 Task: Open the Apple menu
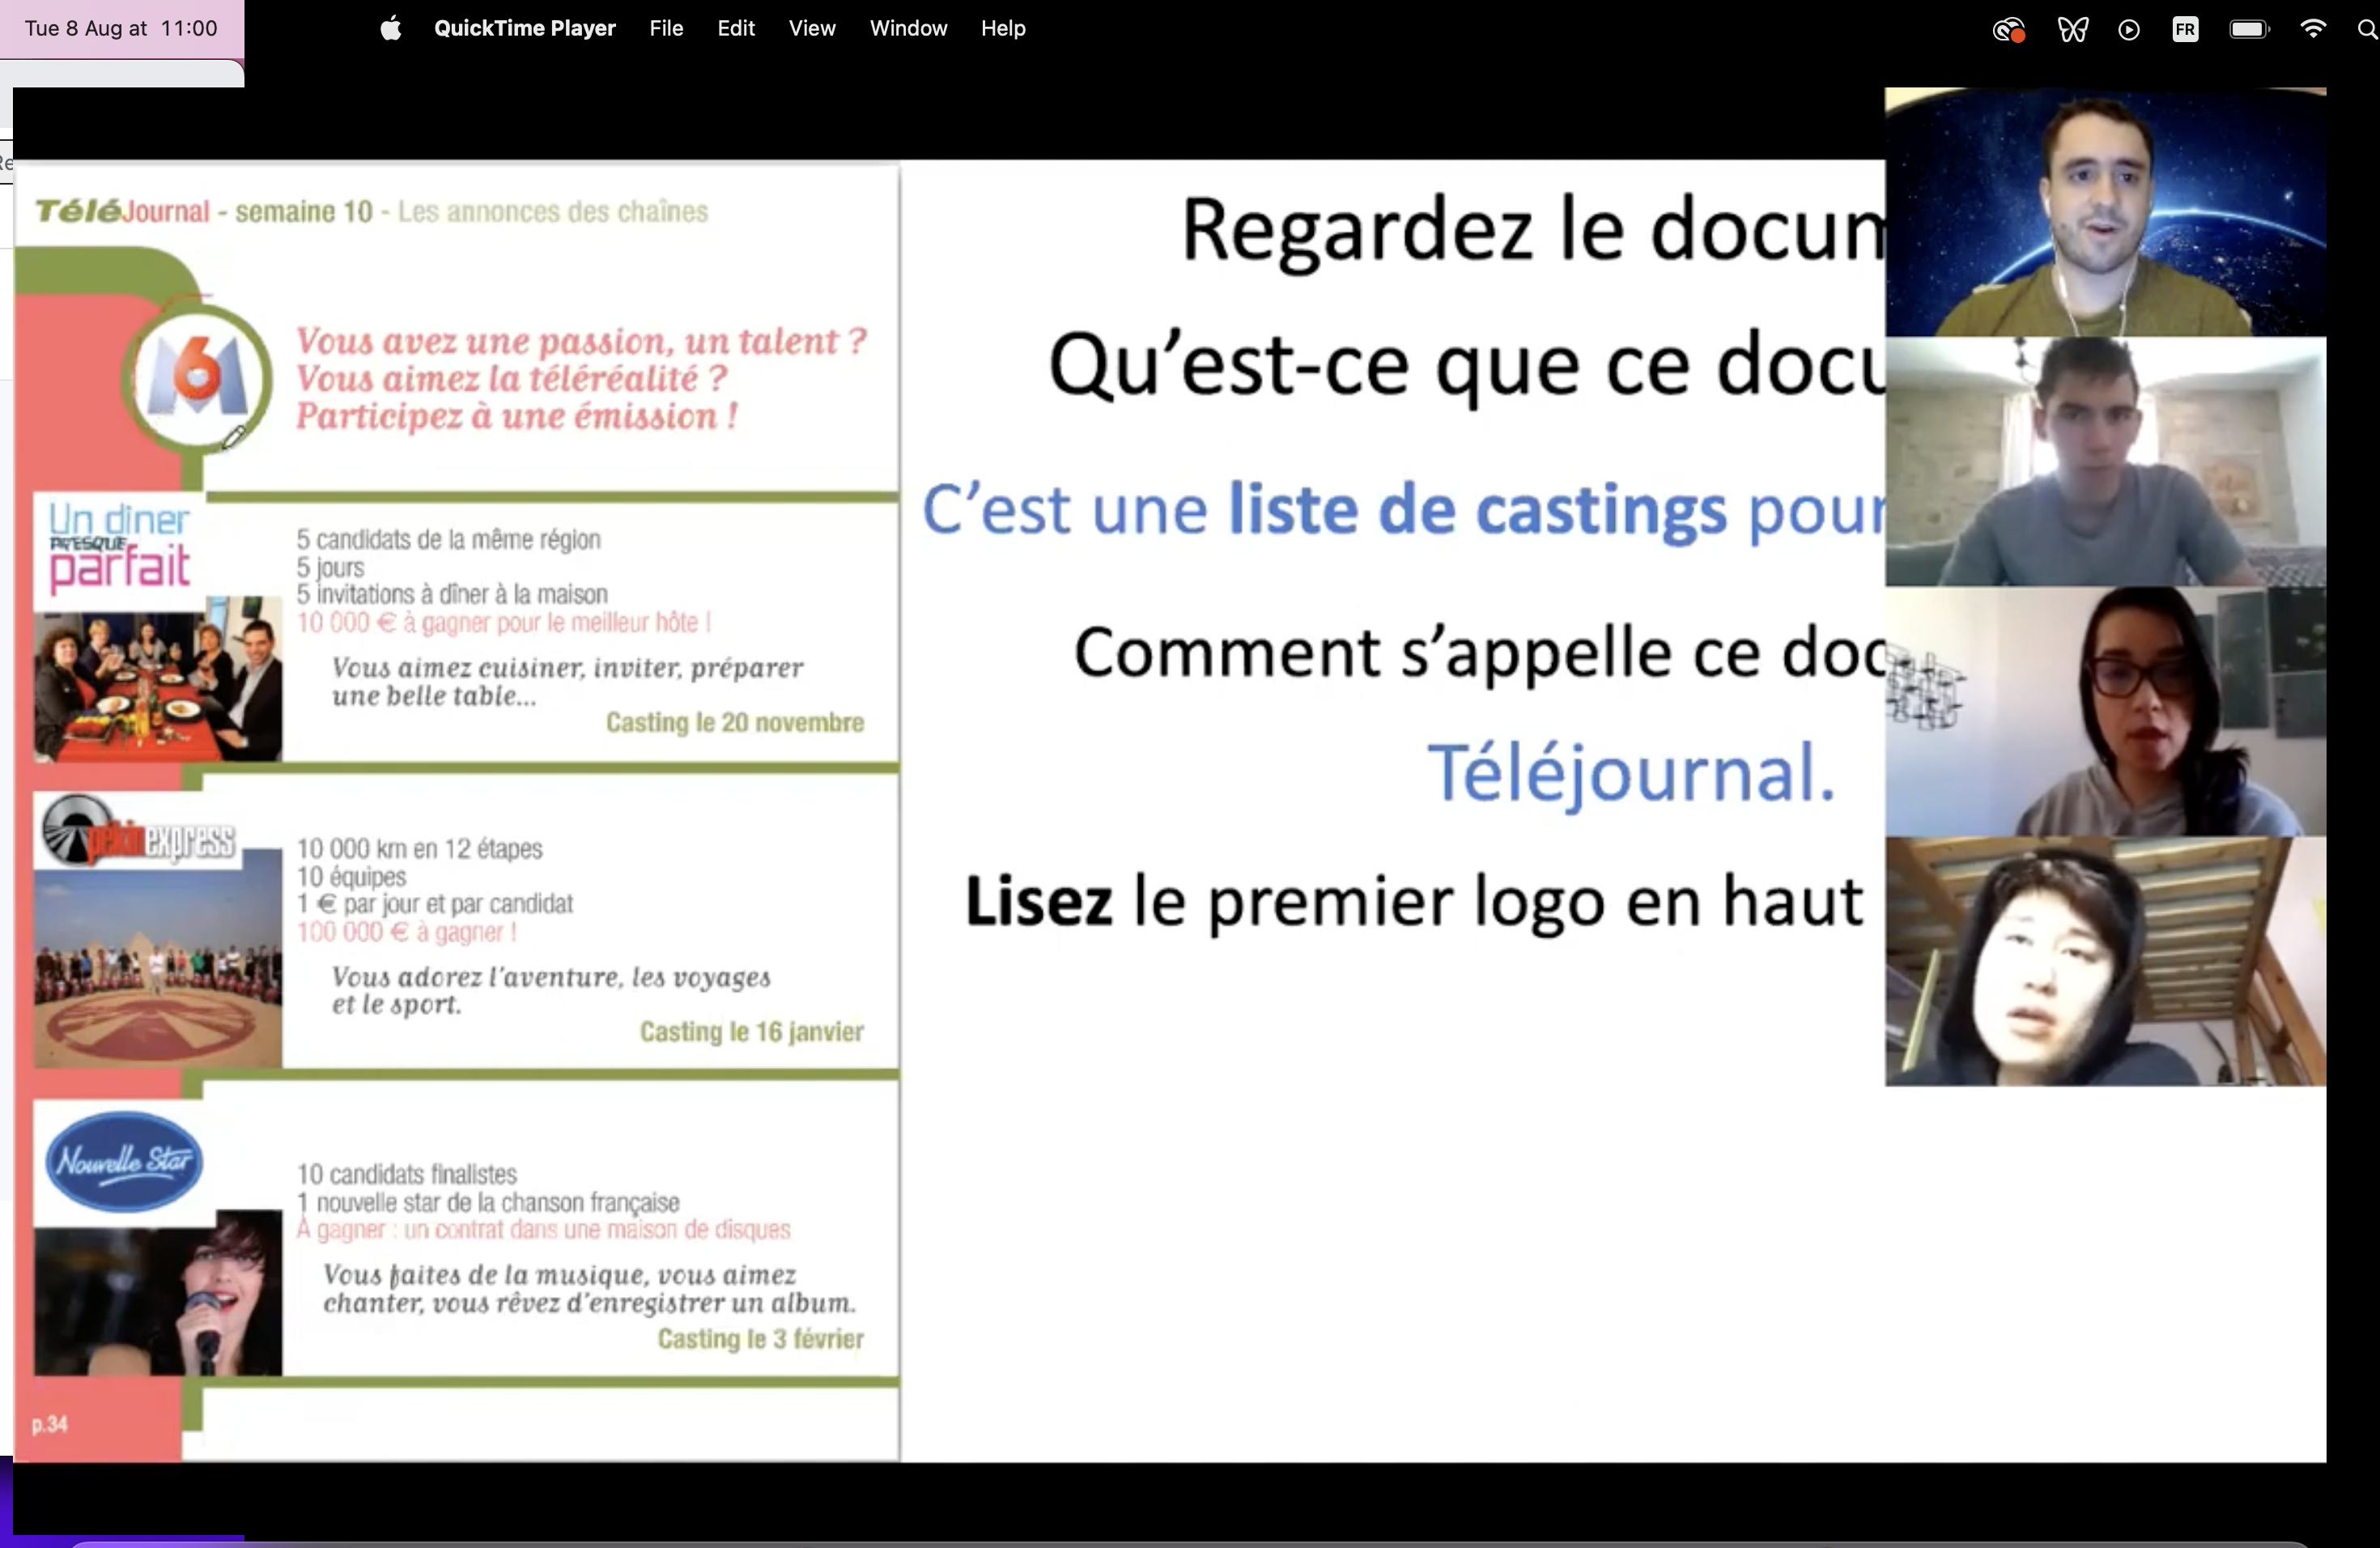[x=391, y=29]
